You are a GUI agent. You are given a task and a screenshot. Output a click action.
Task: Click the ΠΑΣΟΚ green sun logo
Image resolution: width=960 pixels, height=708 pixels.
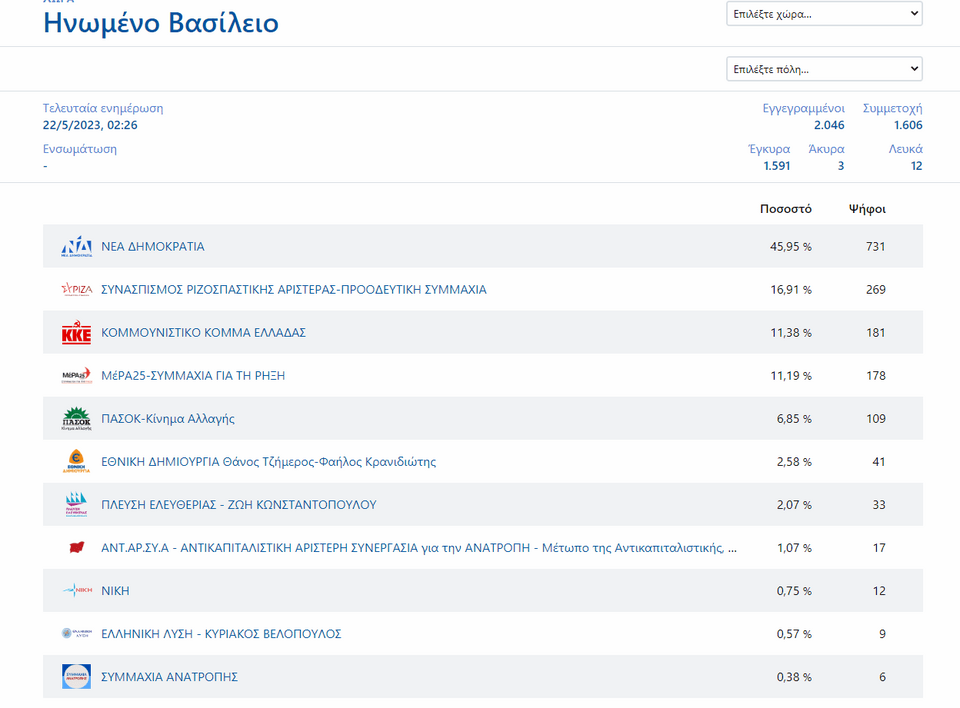(77, 418)
